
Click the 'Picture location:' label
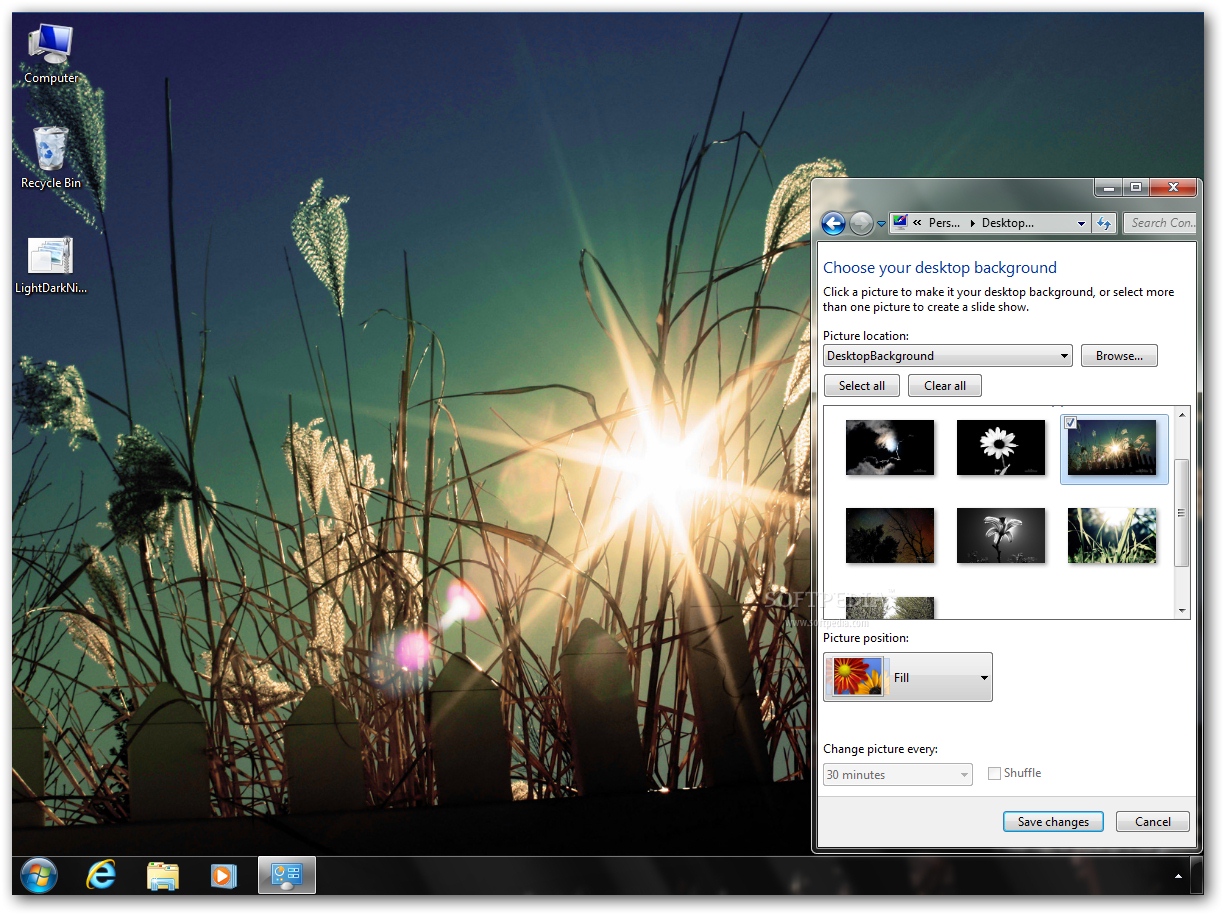(x=866, y=336)
